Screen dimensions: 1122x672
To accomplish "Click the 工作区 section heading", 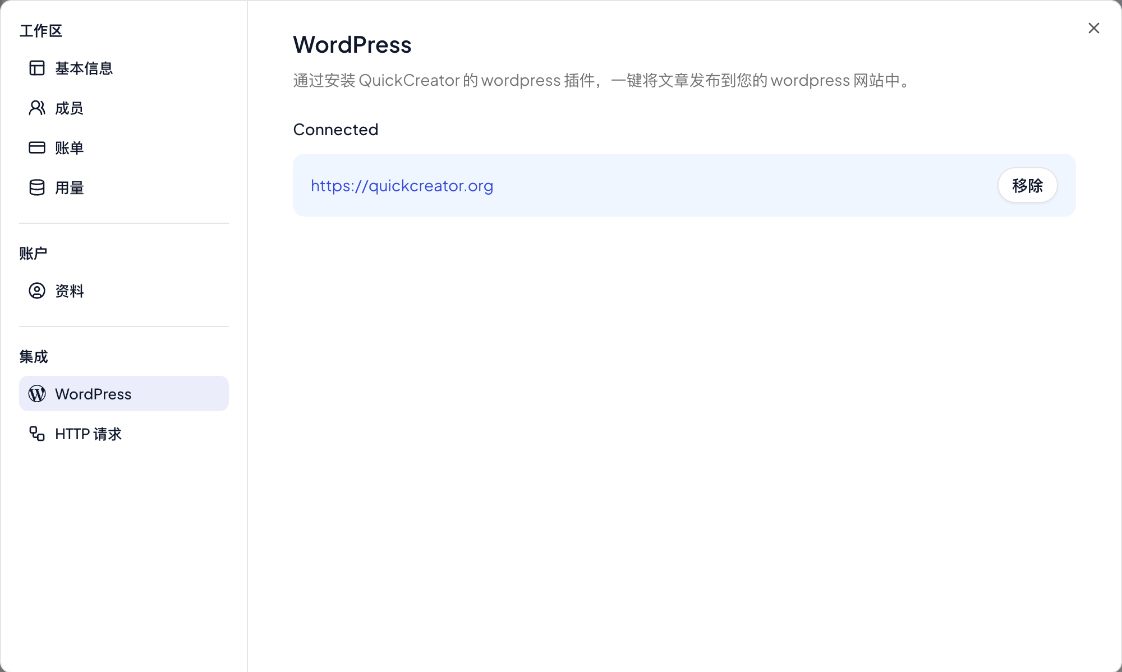I will [41, 31].
